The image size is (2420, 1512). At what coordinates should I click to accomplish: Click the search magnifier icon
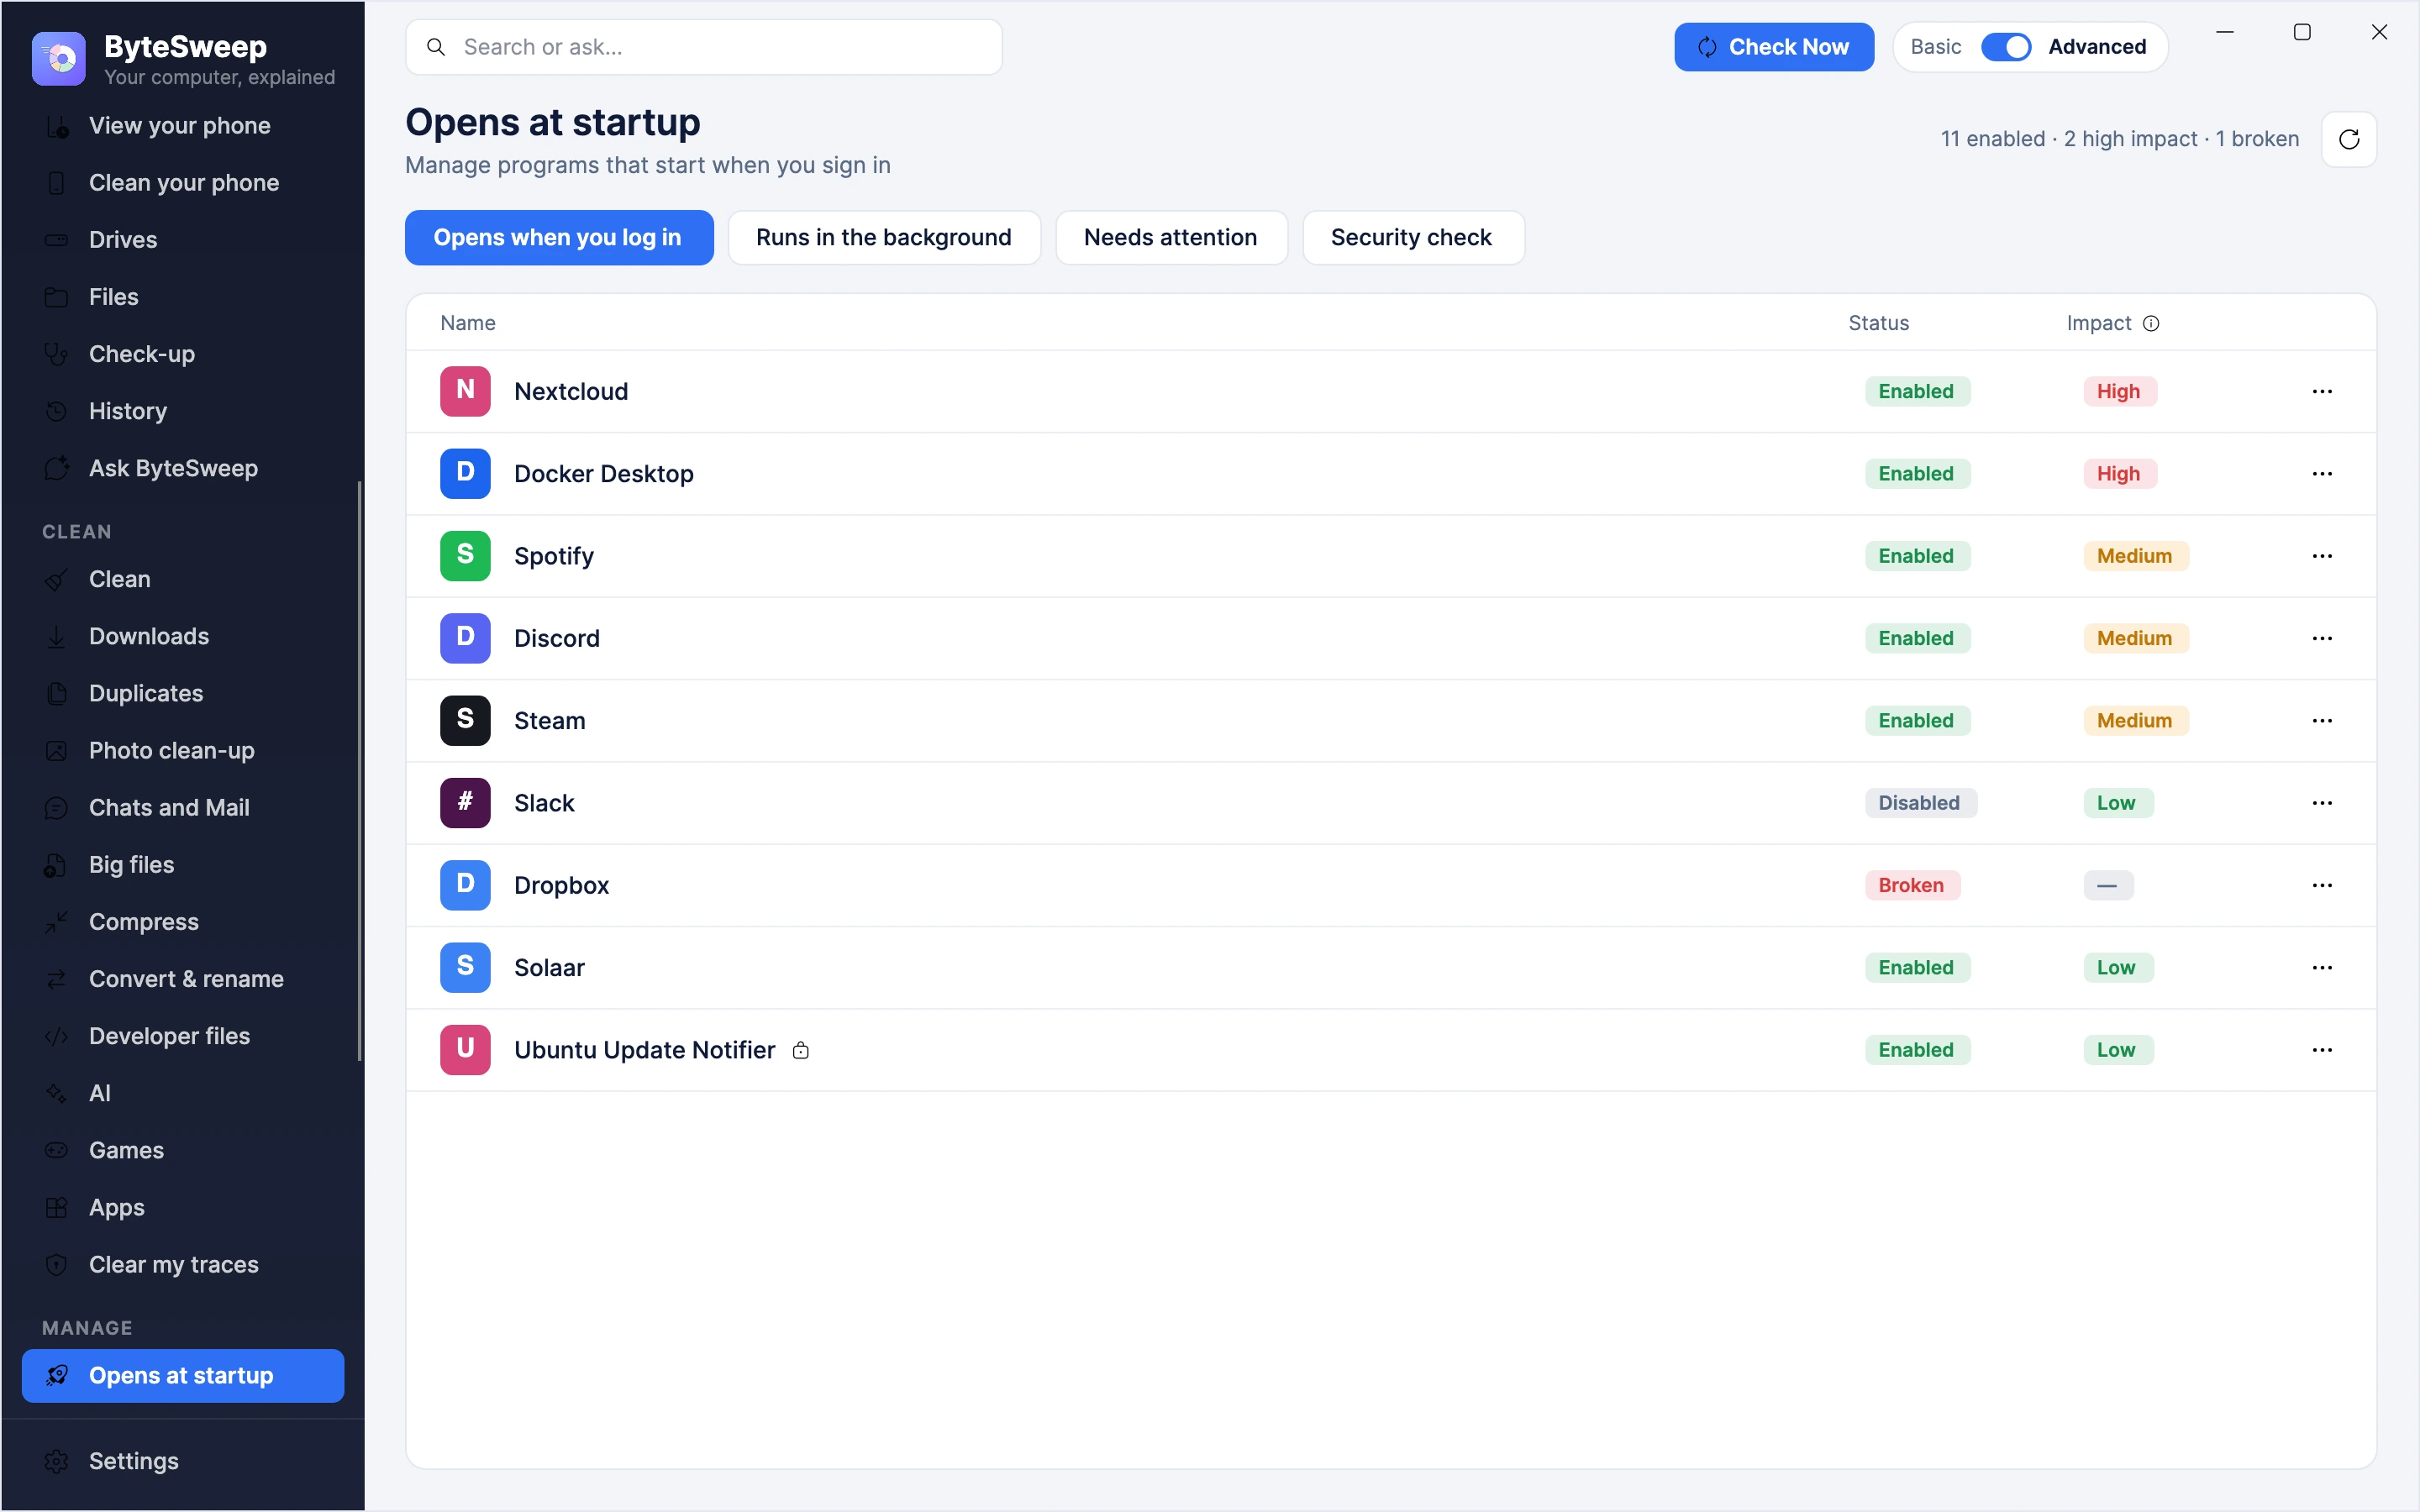436,47
